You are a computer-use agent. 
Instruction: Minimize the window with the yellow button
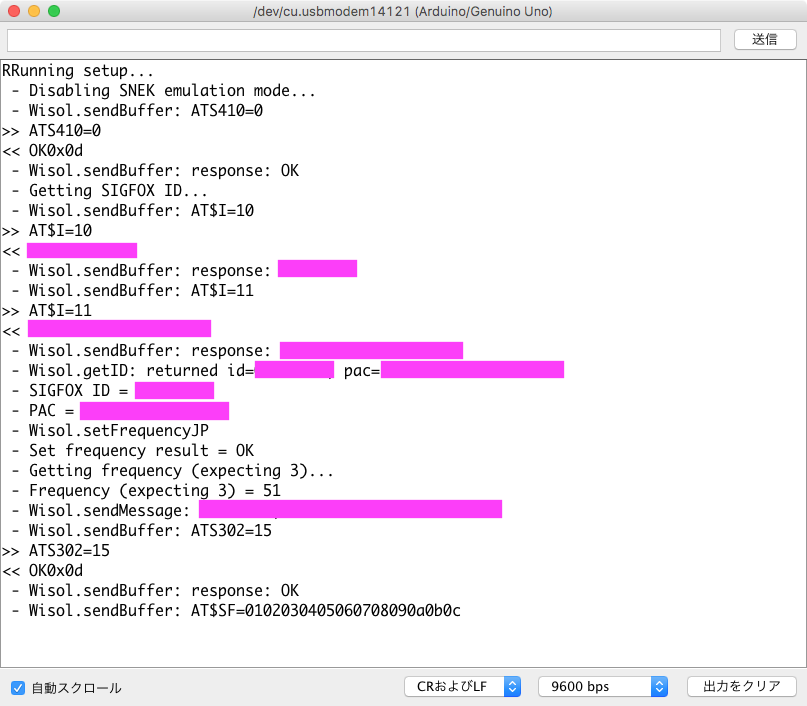(x=34, y=11)
